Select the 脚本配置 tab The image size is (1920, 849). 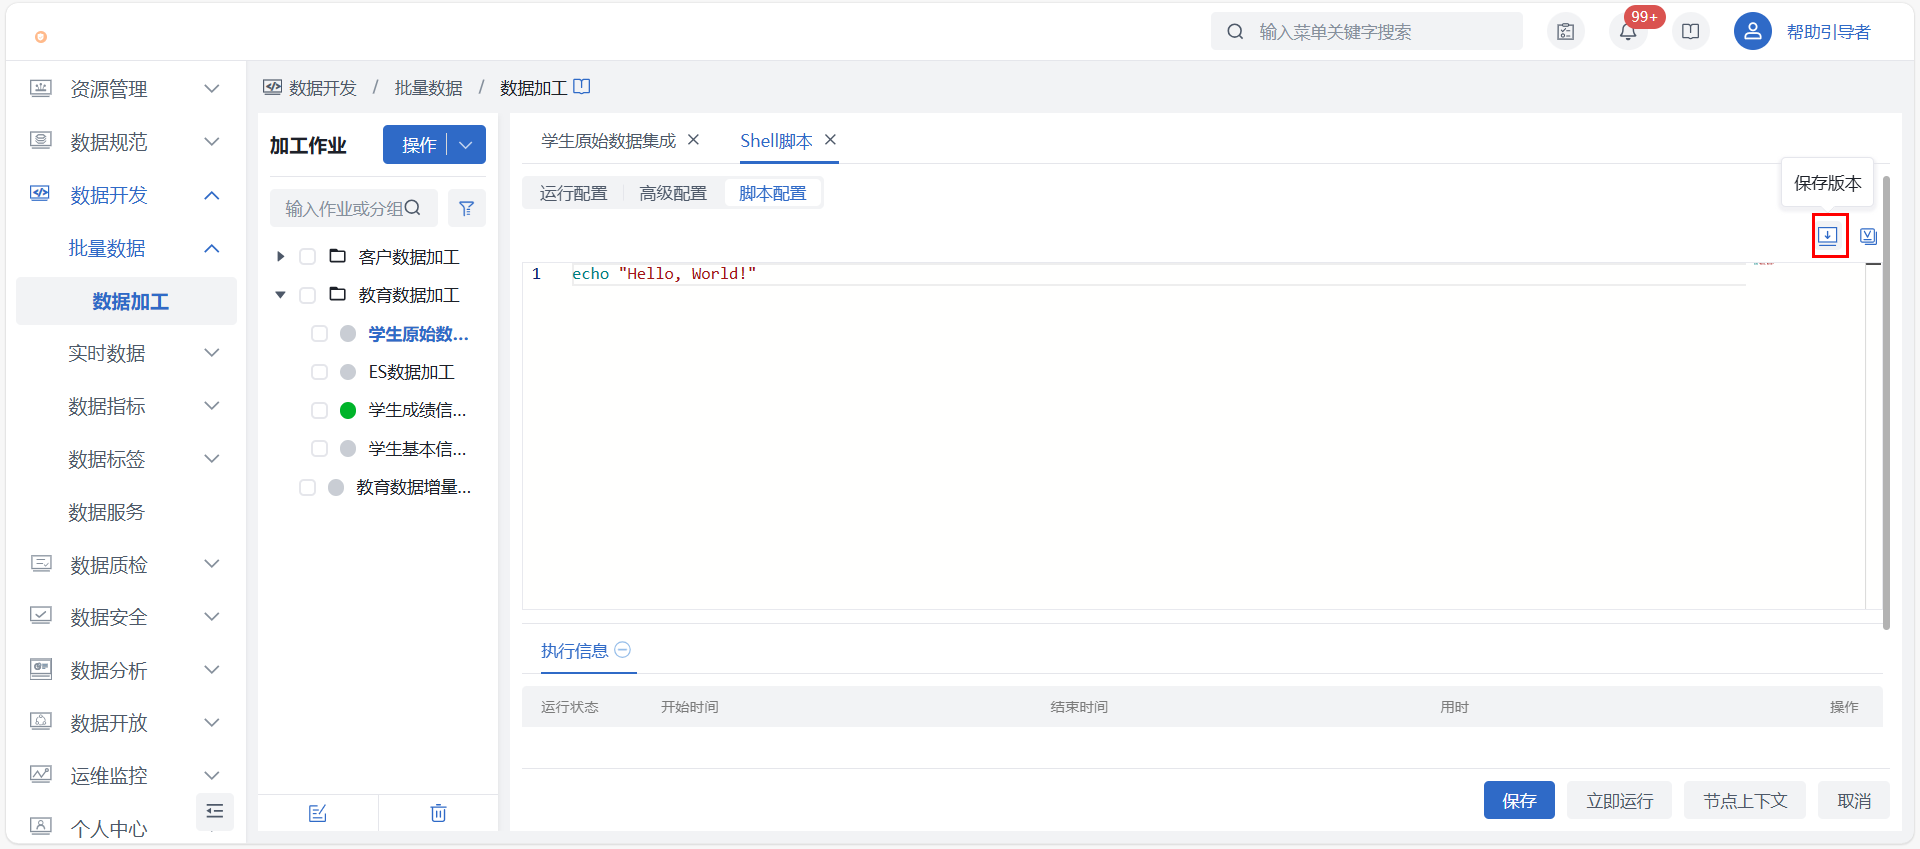tap(773, 193)
